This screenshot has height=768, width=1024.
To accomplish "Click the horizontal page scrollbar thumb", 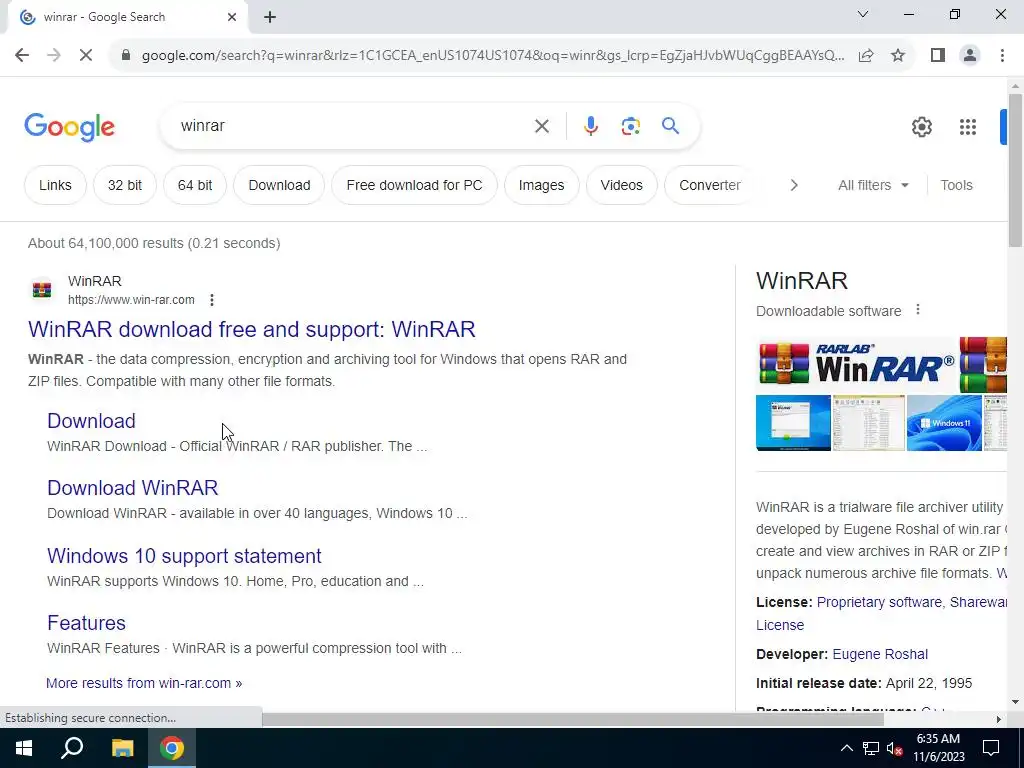I will point(573,720).
